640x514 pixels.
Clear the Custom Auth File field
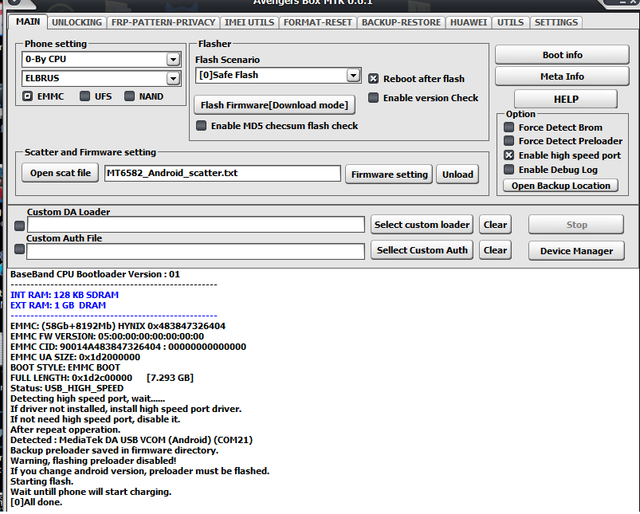pos(495,250)
